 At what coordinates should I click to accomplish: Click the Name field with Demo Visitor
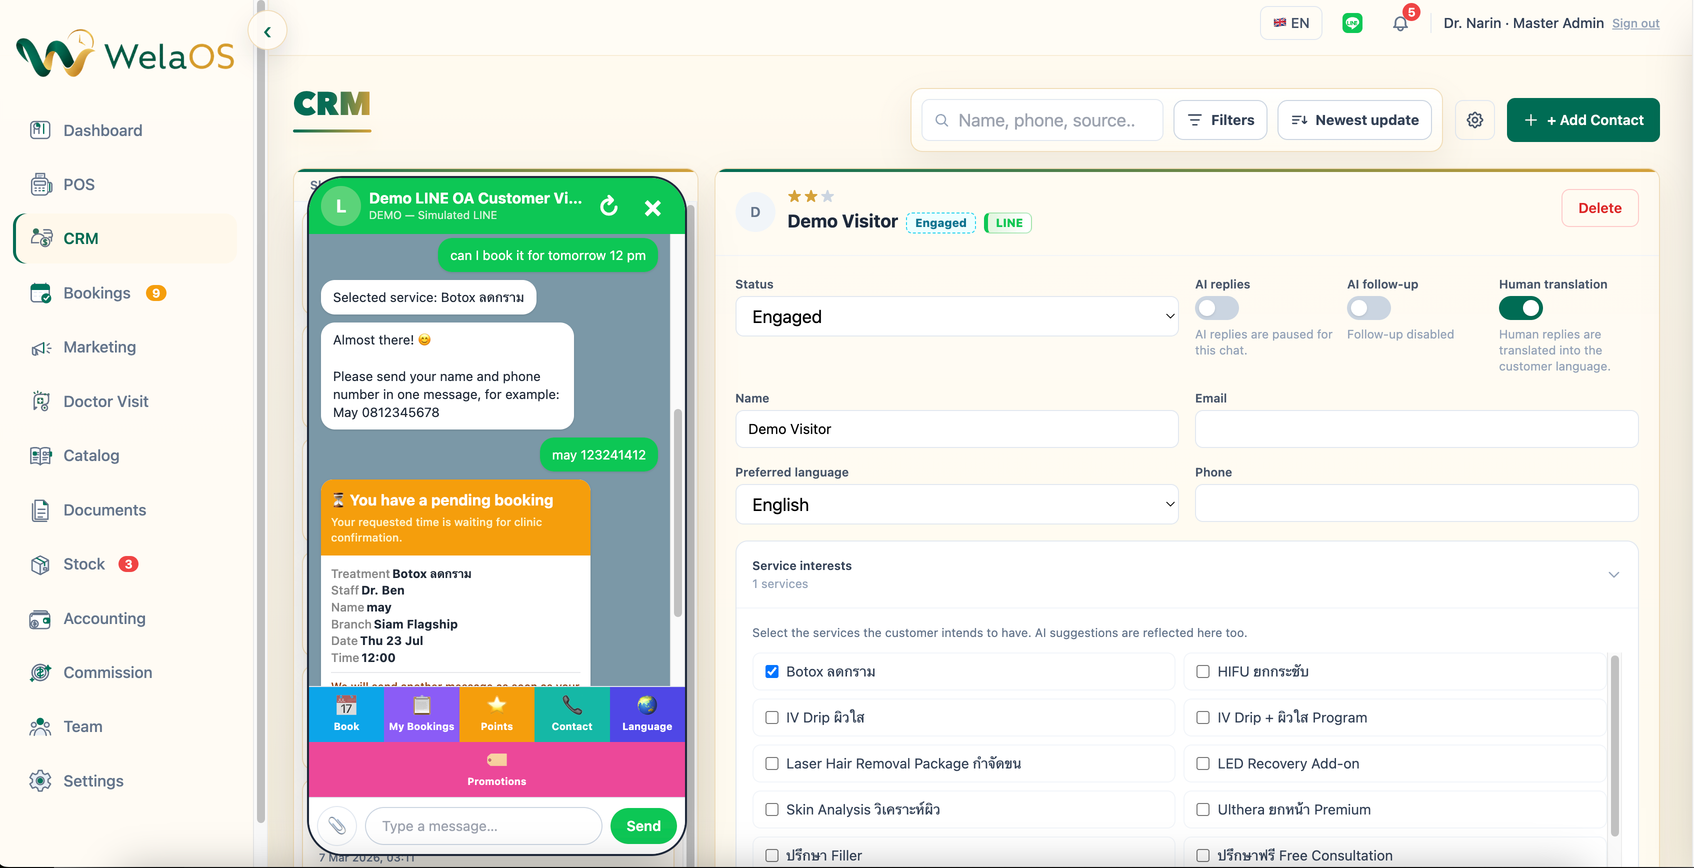pos(957,429)
